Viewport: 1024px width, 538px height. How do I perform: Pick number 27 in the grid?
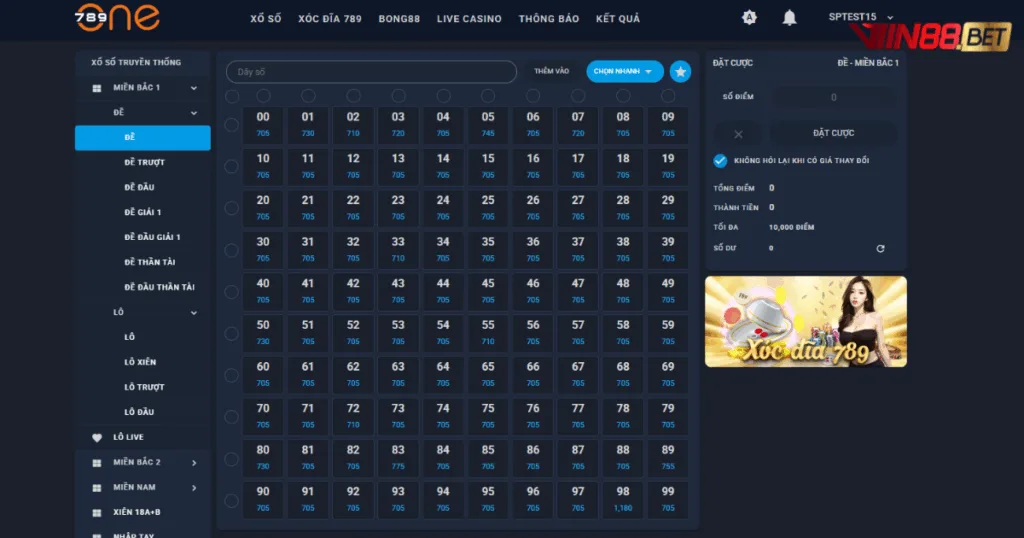578,208
